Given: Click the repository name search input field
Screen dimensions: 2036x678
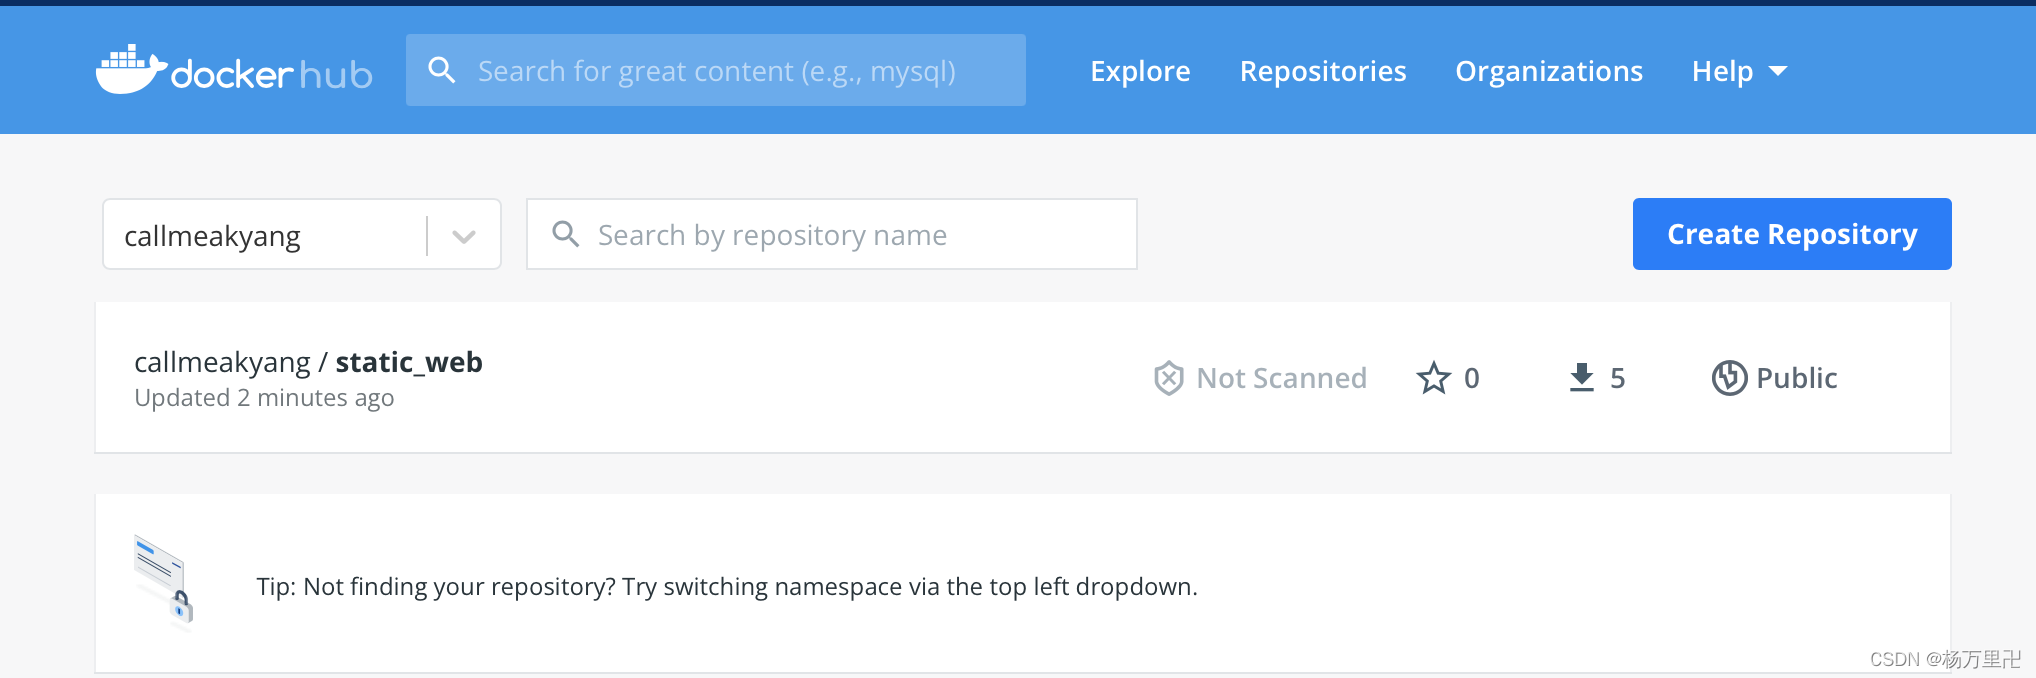Looking at the screenshot, I should (830, 233).
